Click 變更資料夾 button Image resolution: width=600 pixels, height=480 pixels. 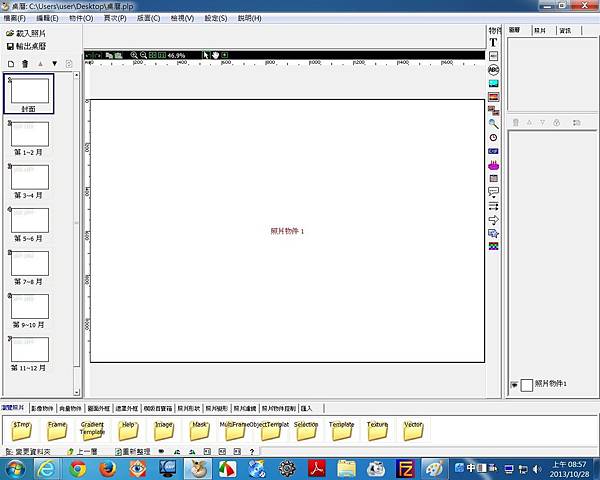pyautogui.click(x=28, y=452)
